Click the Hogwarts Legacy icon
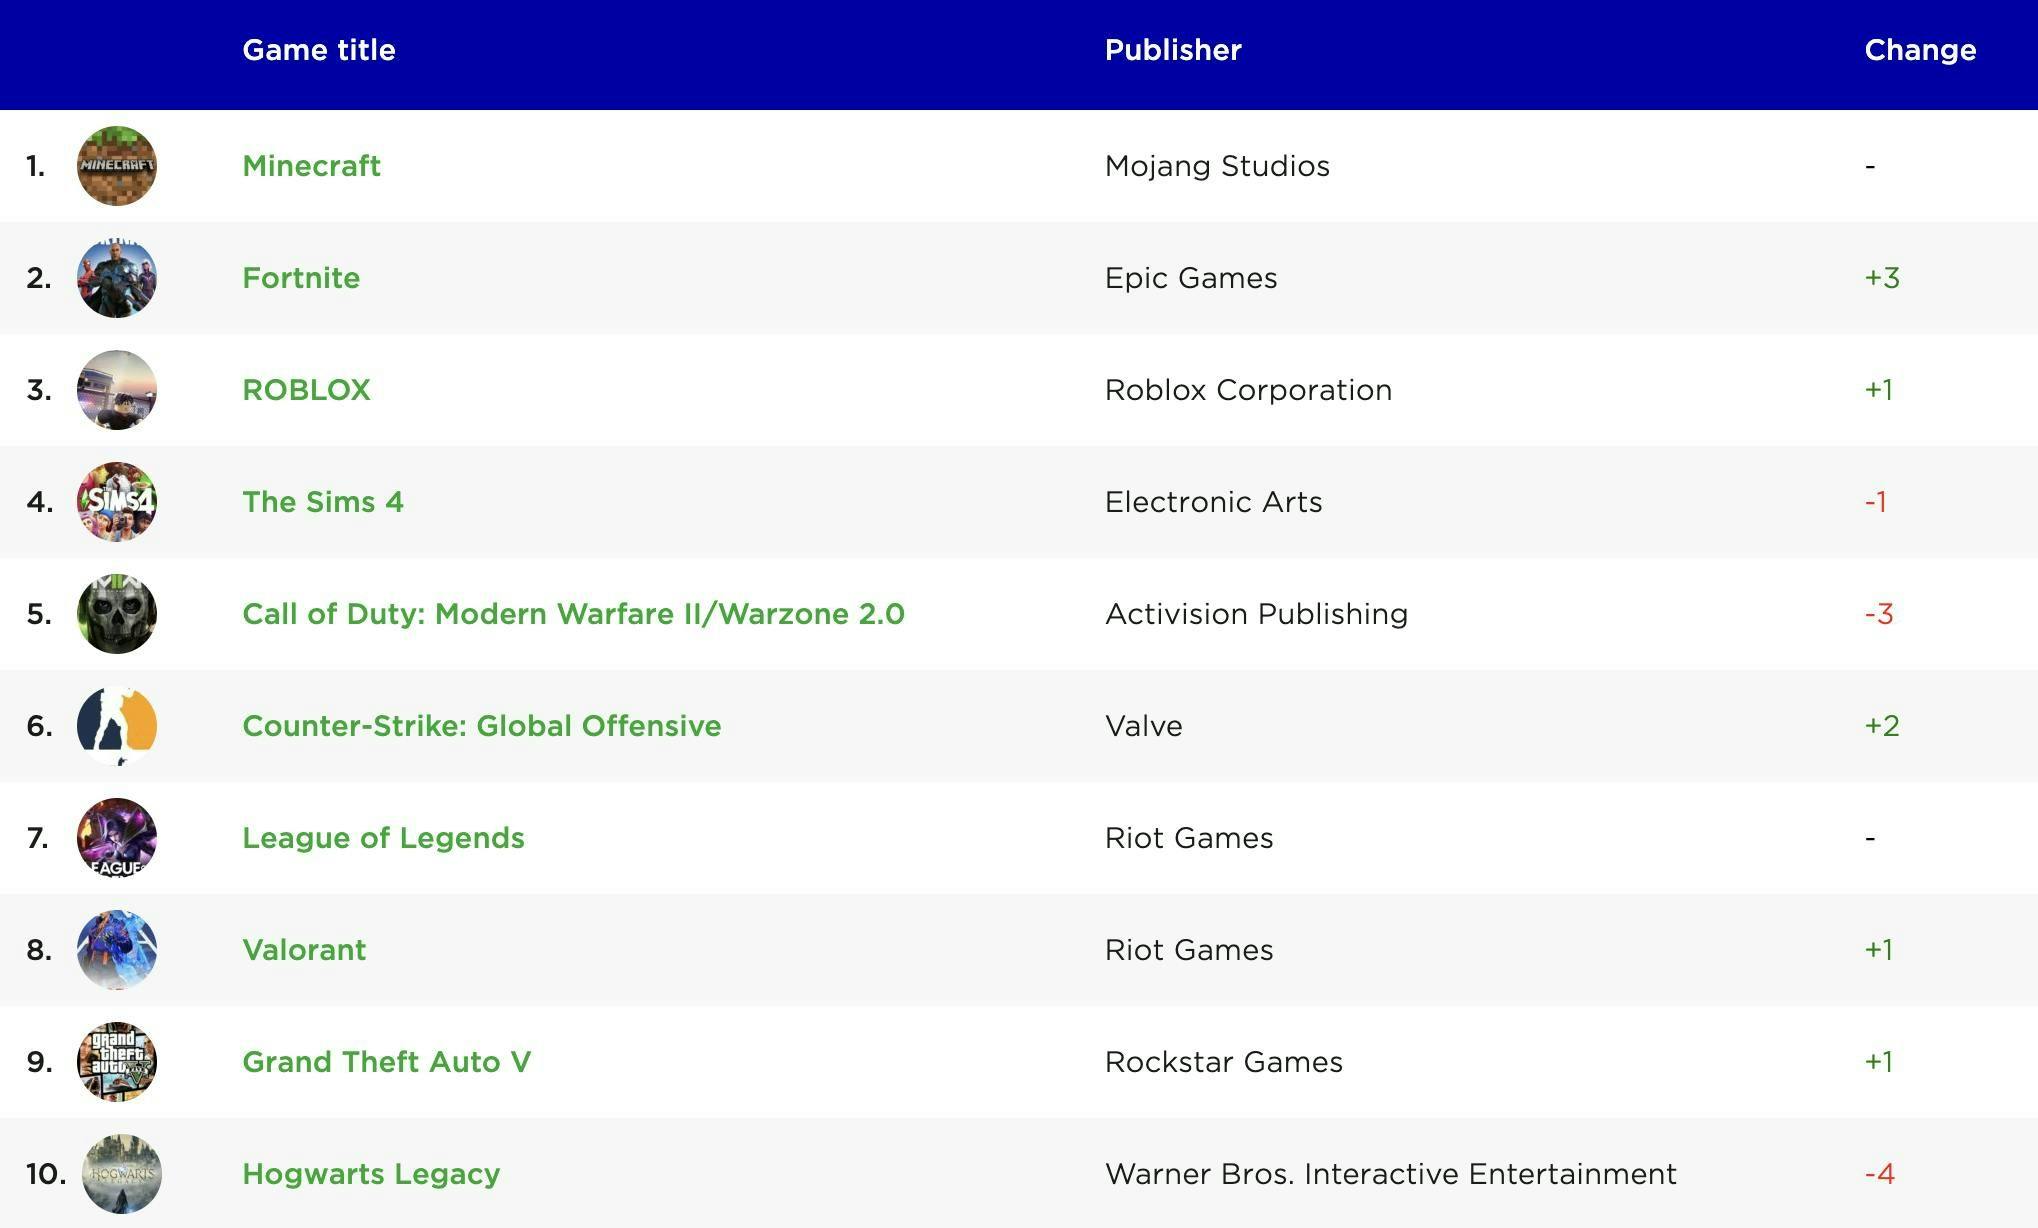This screenshot has height=1228, width=2038. tap(117, 1174)
